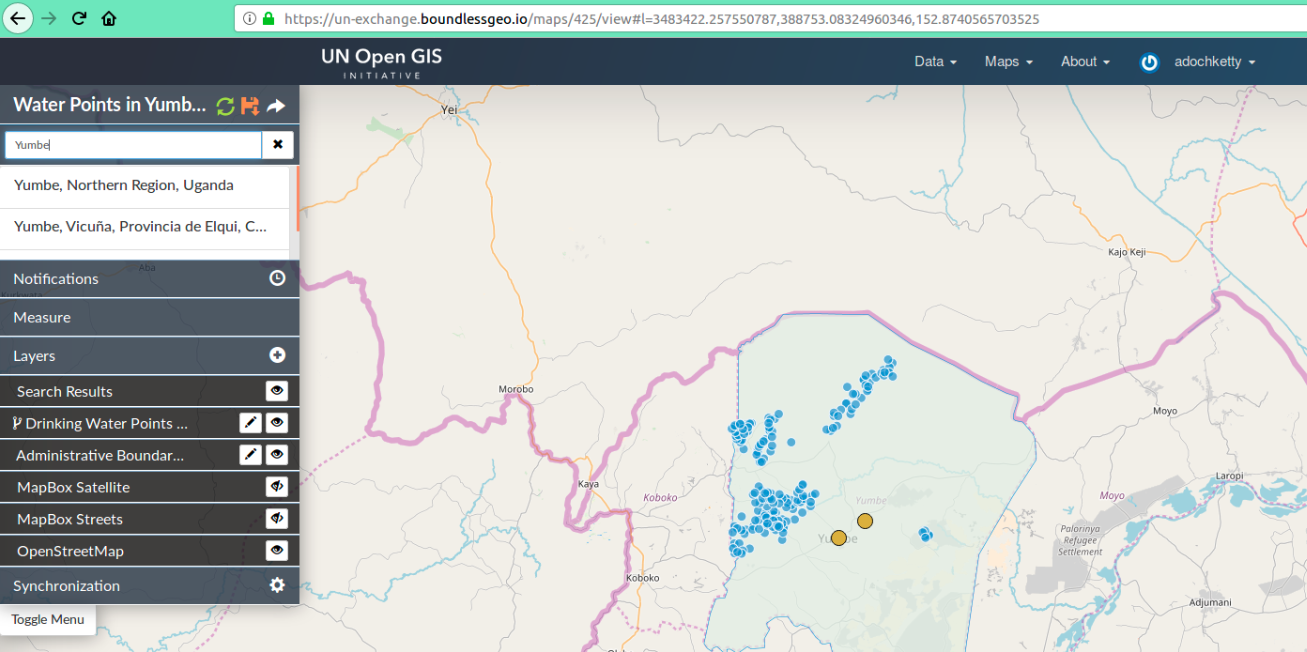Hide the OpenStreetMap layer
Screen dimensions: 1307x652
[x=277, y=551]
